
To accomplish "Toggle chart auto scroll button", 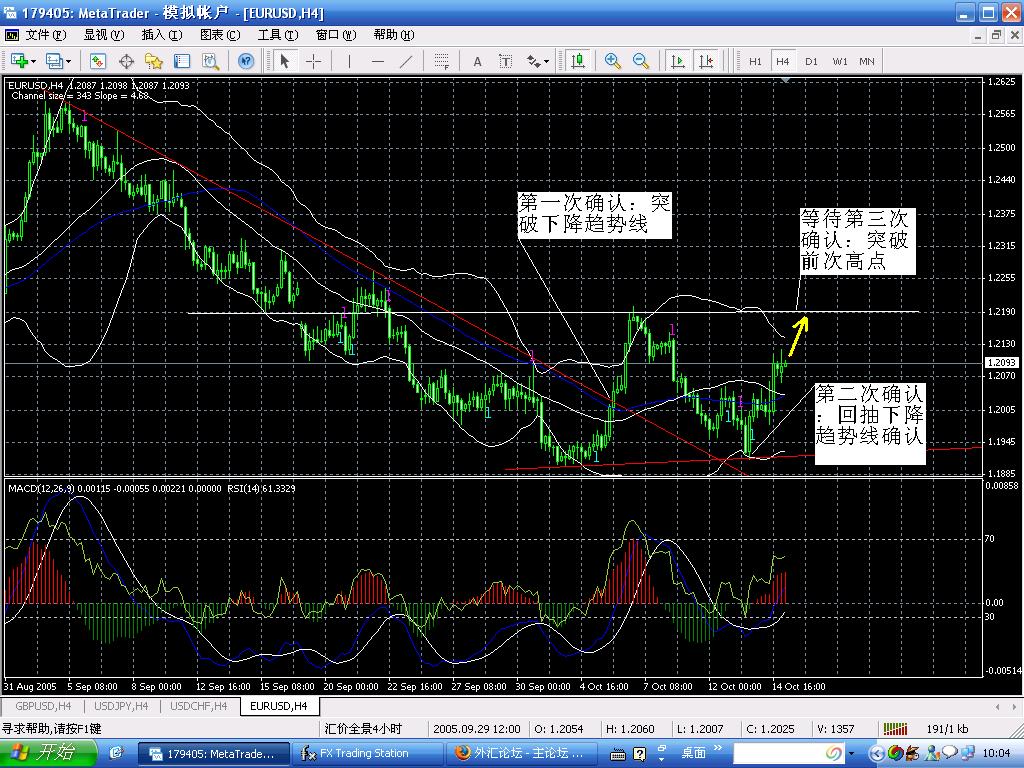I will [x=679, y=61].
